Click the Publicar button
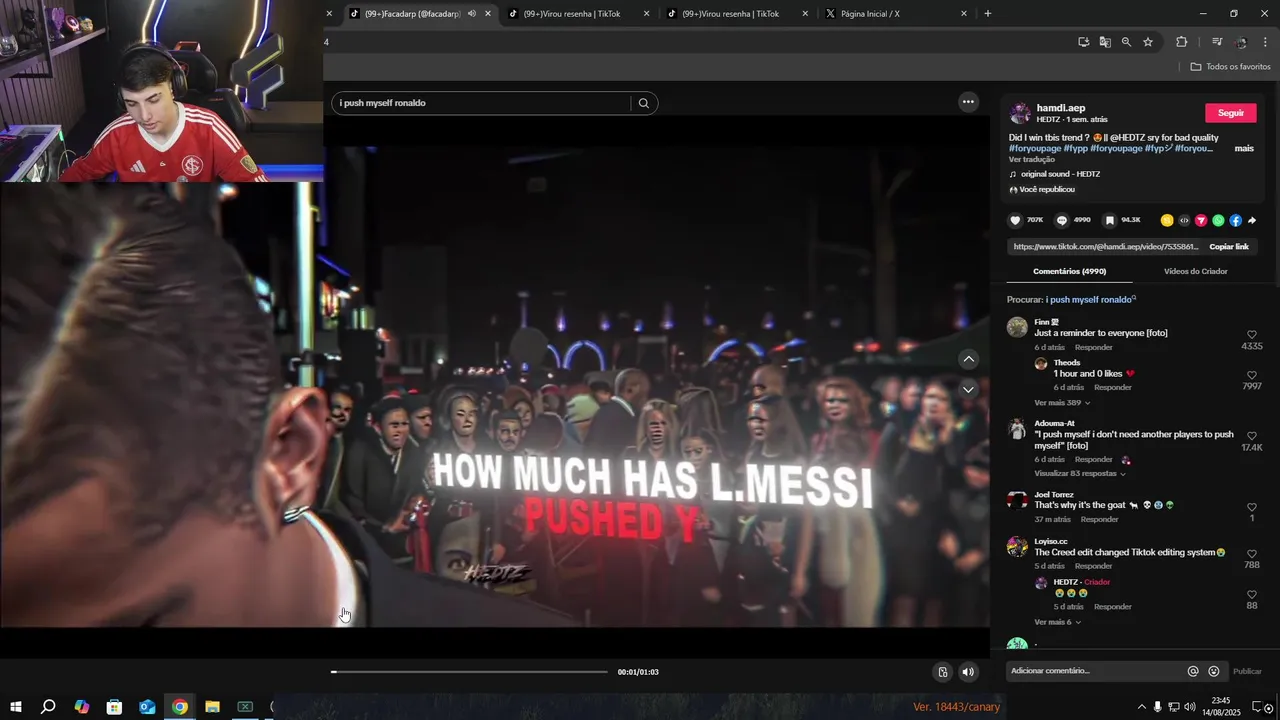 [x=1247, y=671]
